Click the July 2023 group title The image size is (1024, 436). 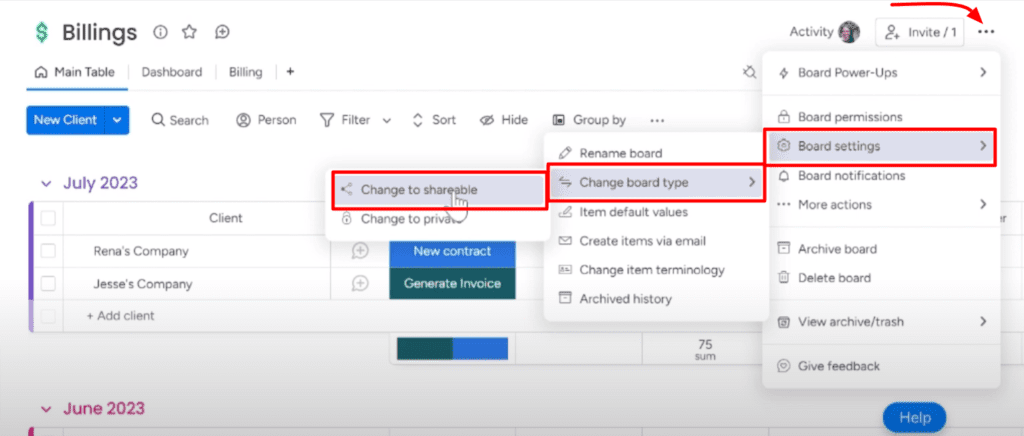101,183
